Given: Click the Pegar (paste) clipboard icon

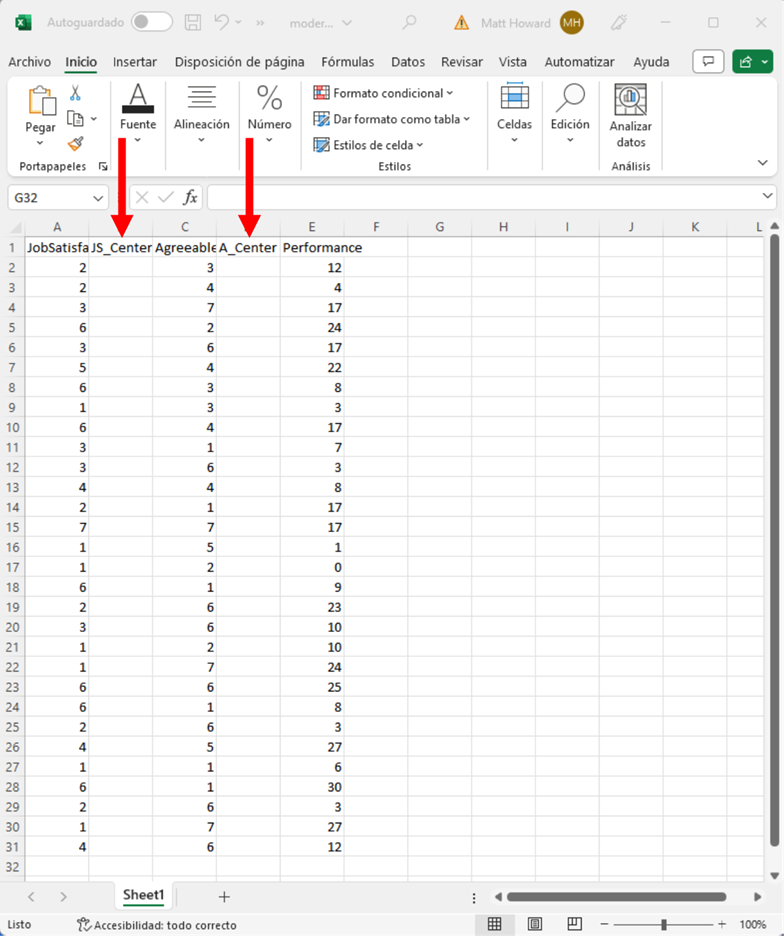Looking at the screenshot, I should [41, 102].
